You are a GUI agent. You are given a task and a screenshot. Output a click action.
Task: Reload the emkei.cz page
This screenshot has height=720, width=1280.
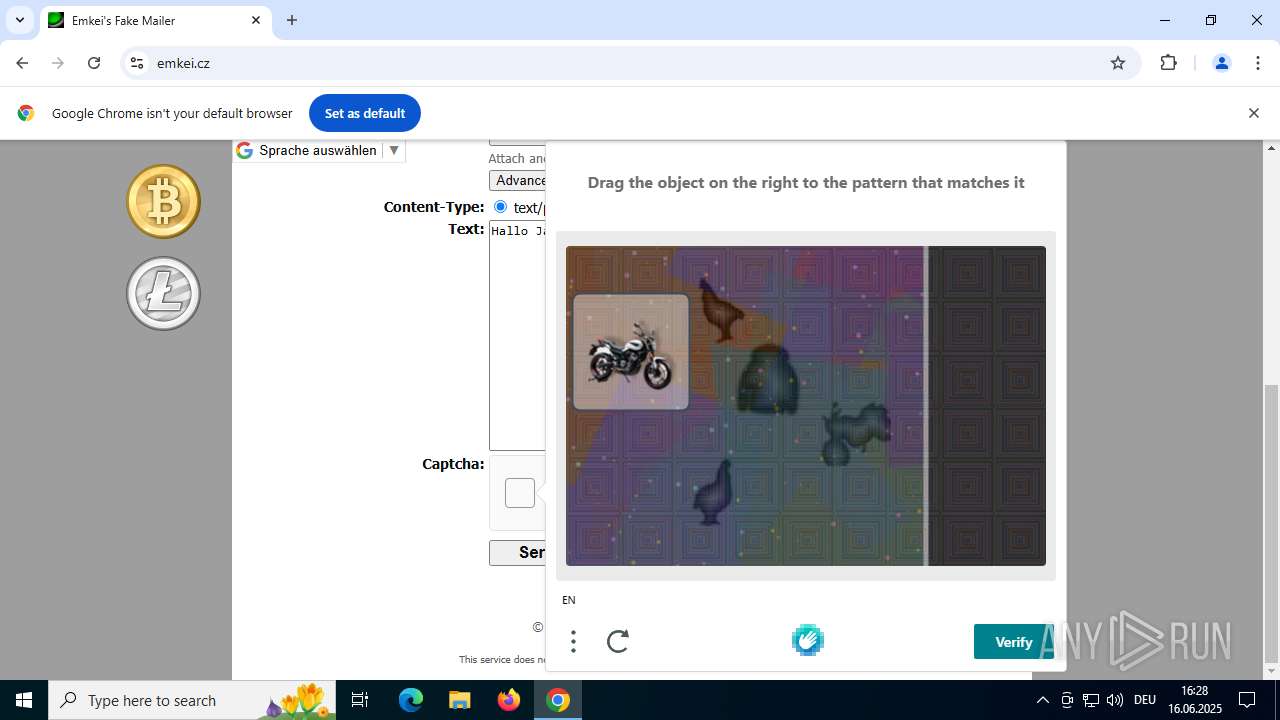pyautogui.click(x=94, y=63)
